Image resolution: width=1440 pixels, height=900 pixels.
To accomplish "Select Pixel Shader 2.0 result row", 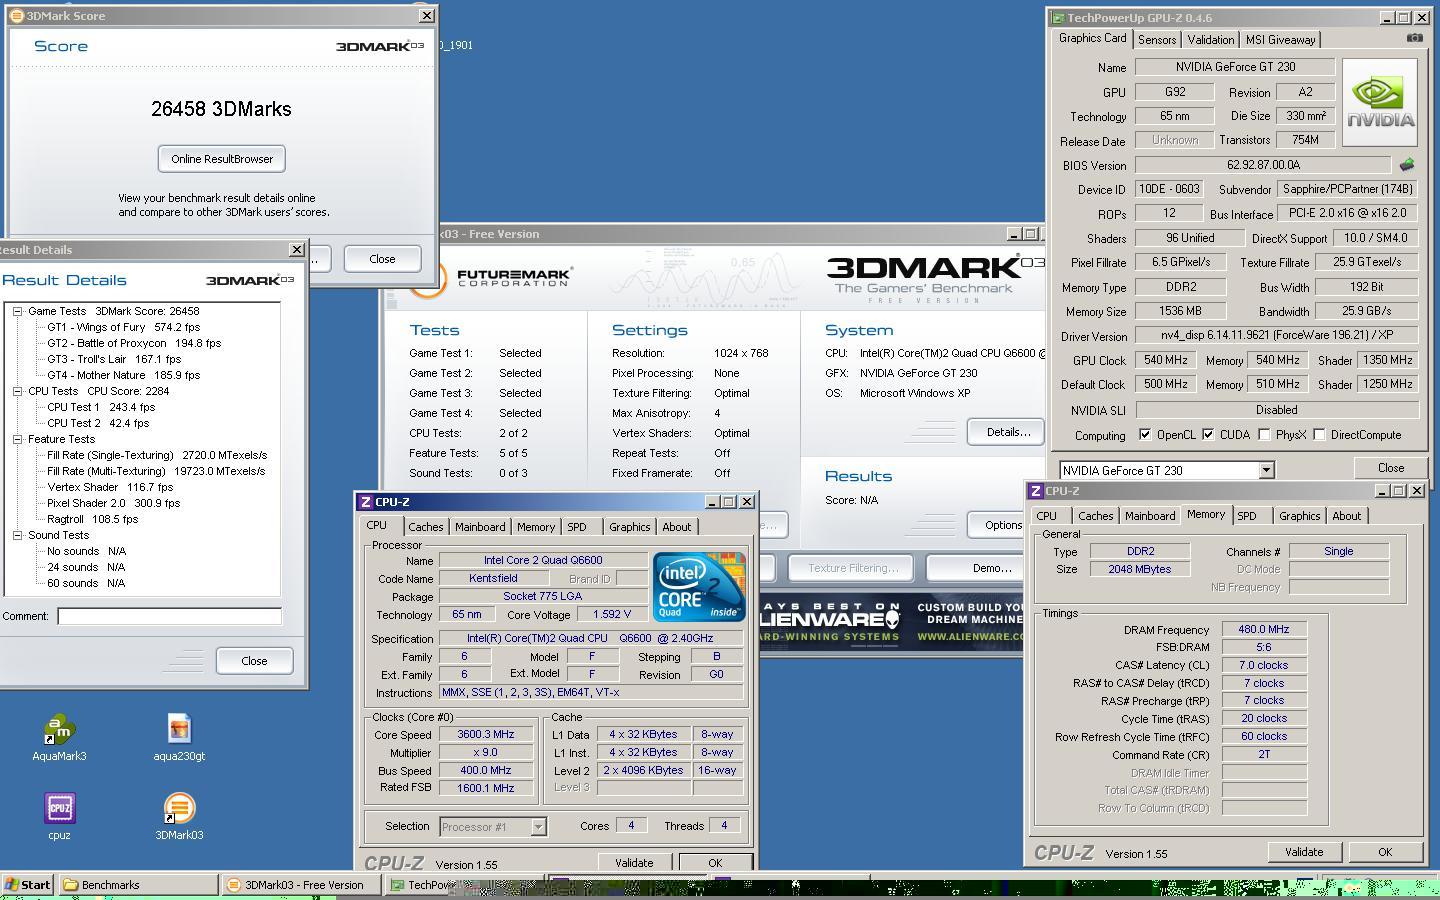I will (113, 503).
